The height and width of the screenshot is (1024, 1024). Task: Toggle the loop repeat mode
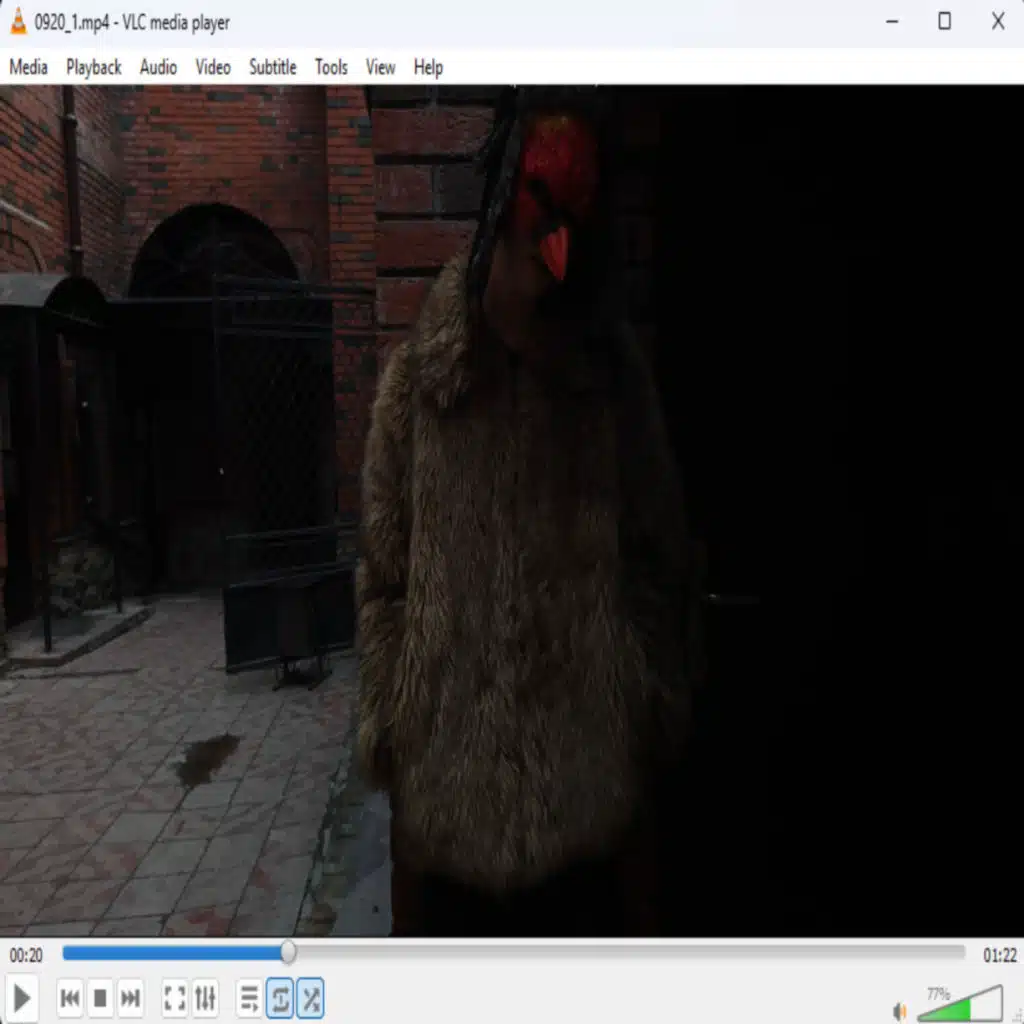(280, 998)
